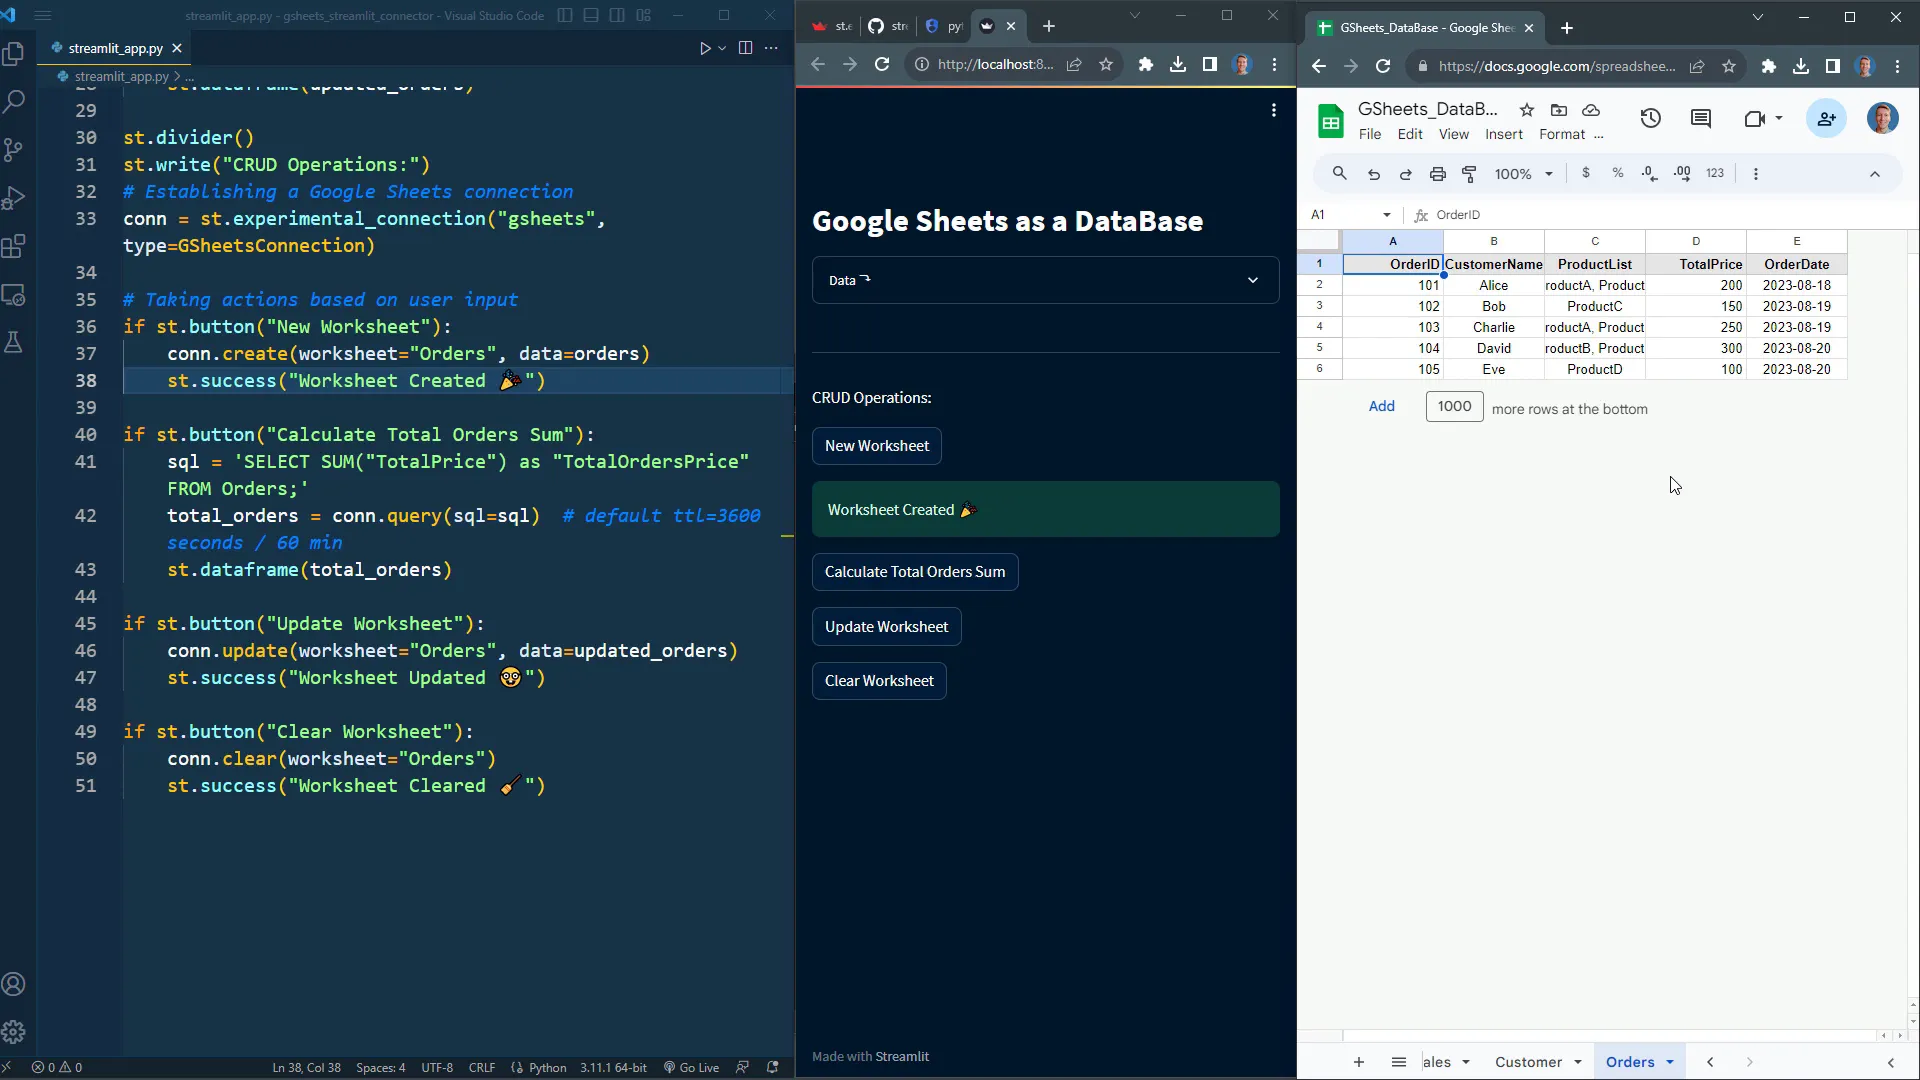Image resolution: width=1920 pixels, height=1080 pixels.
Task: Collapse the Sheets toolbar with caret
Action: (1874, 174)
